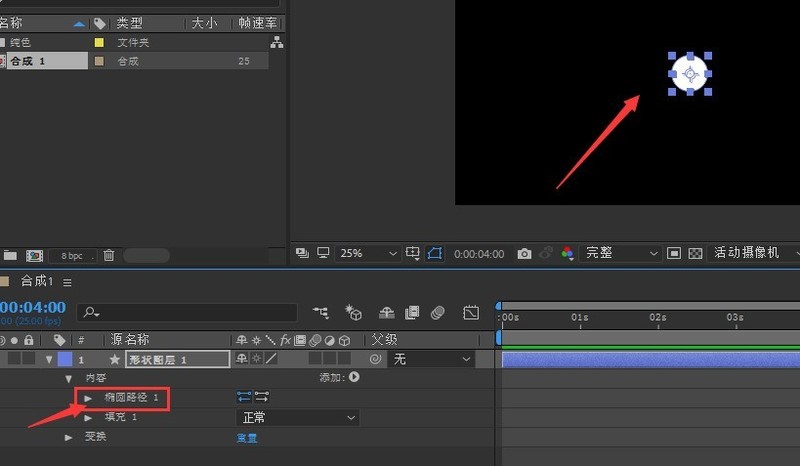Toggle the 形状图层 1 shy switch
Screen dimensions: 800x466
pyautogui.click(x=241, y=359)
